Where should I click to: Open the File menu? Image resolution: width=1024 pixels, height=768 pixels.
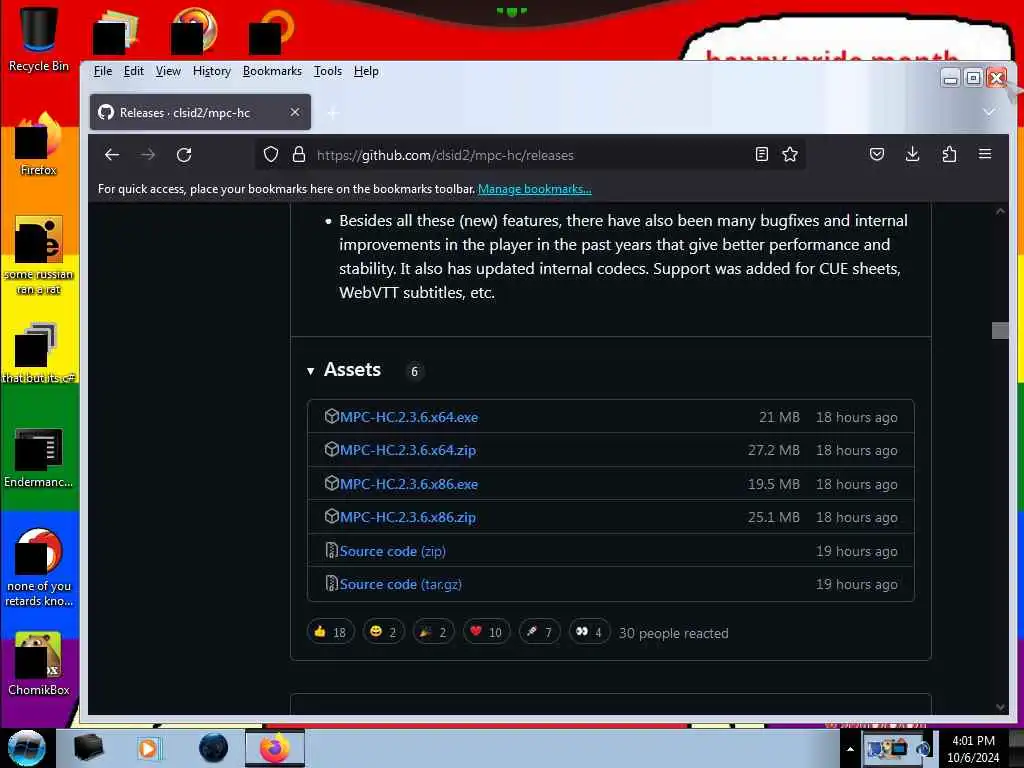pyautogui.click(x=103, y=71)
